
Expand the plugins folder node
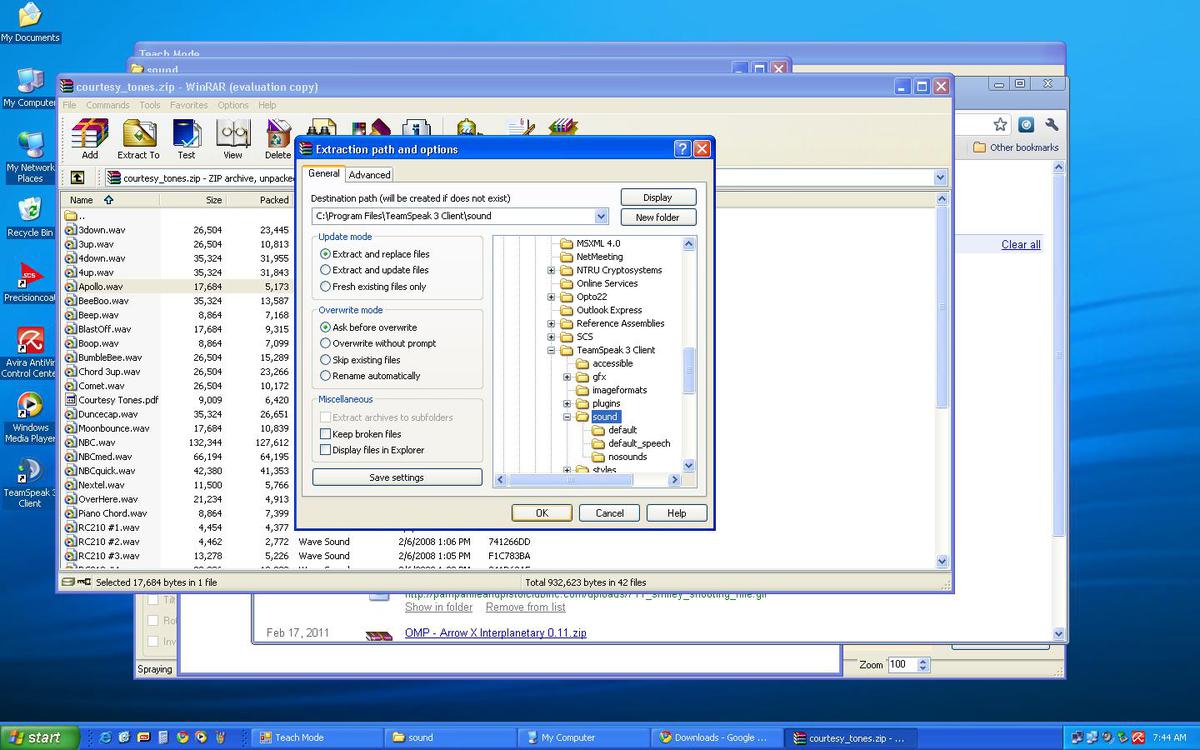coord(567,404)
